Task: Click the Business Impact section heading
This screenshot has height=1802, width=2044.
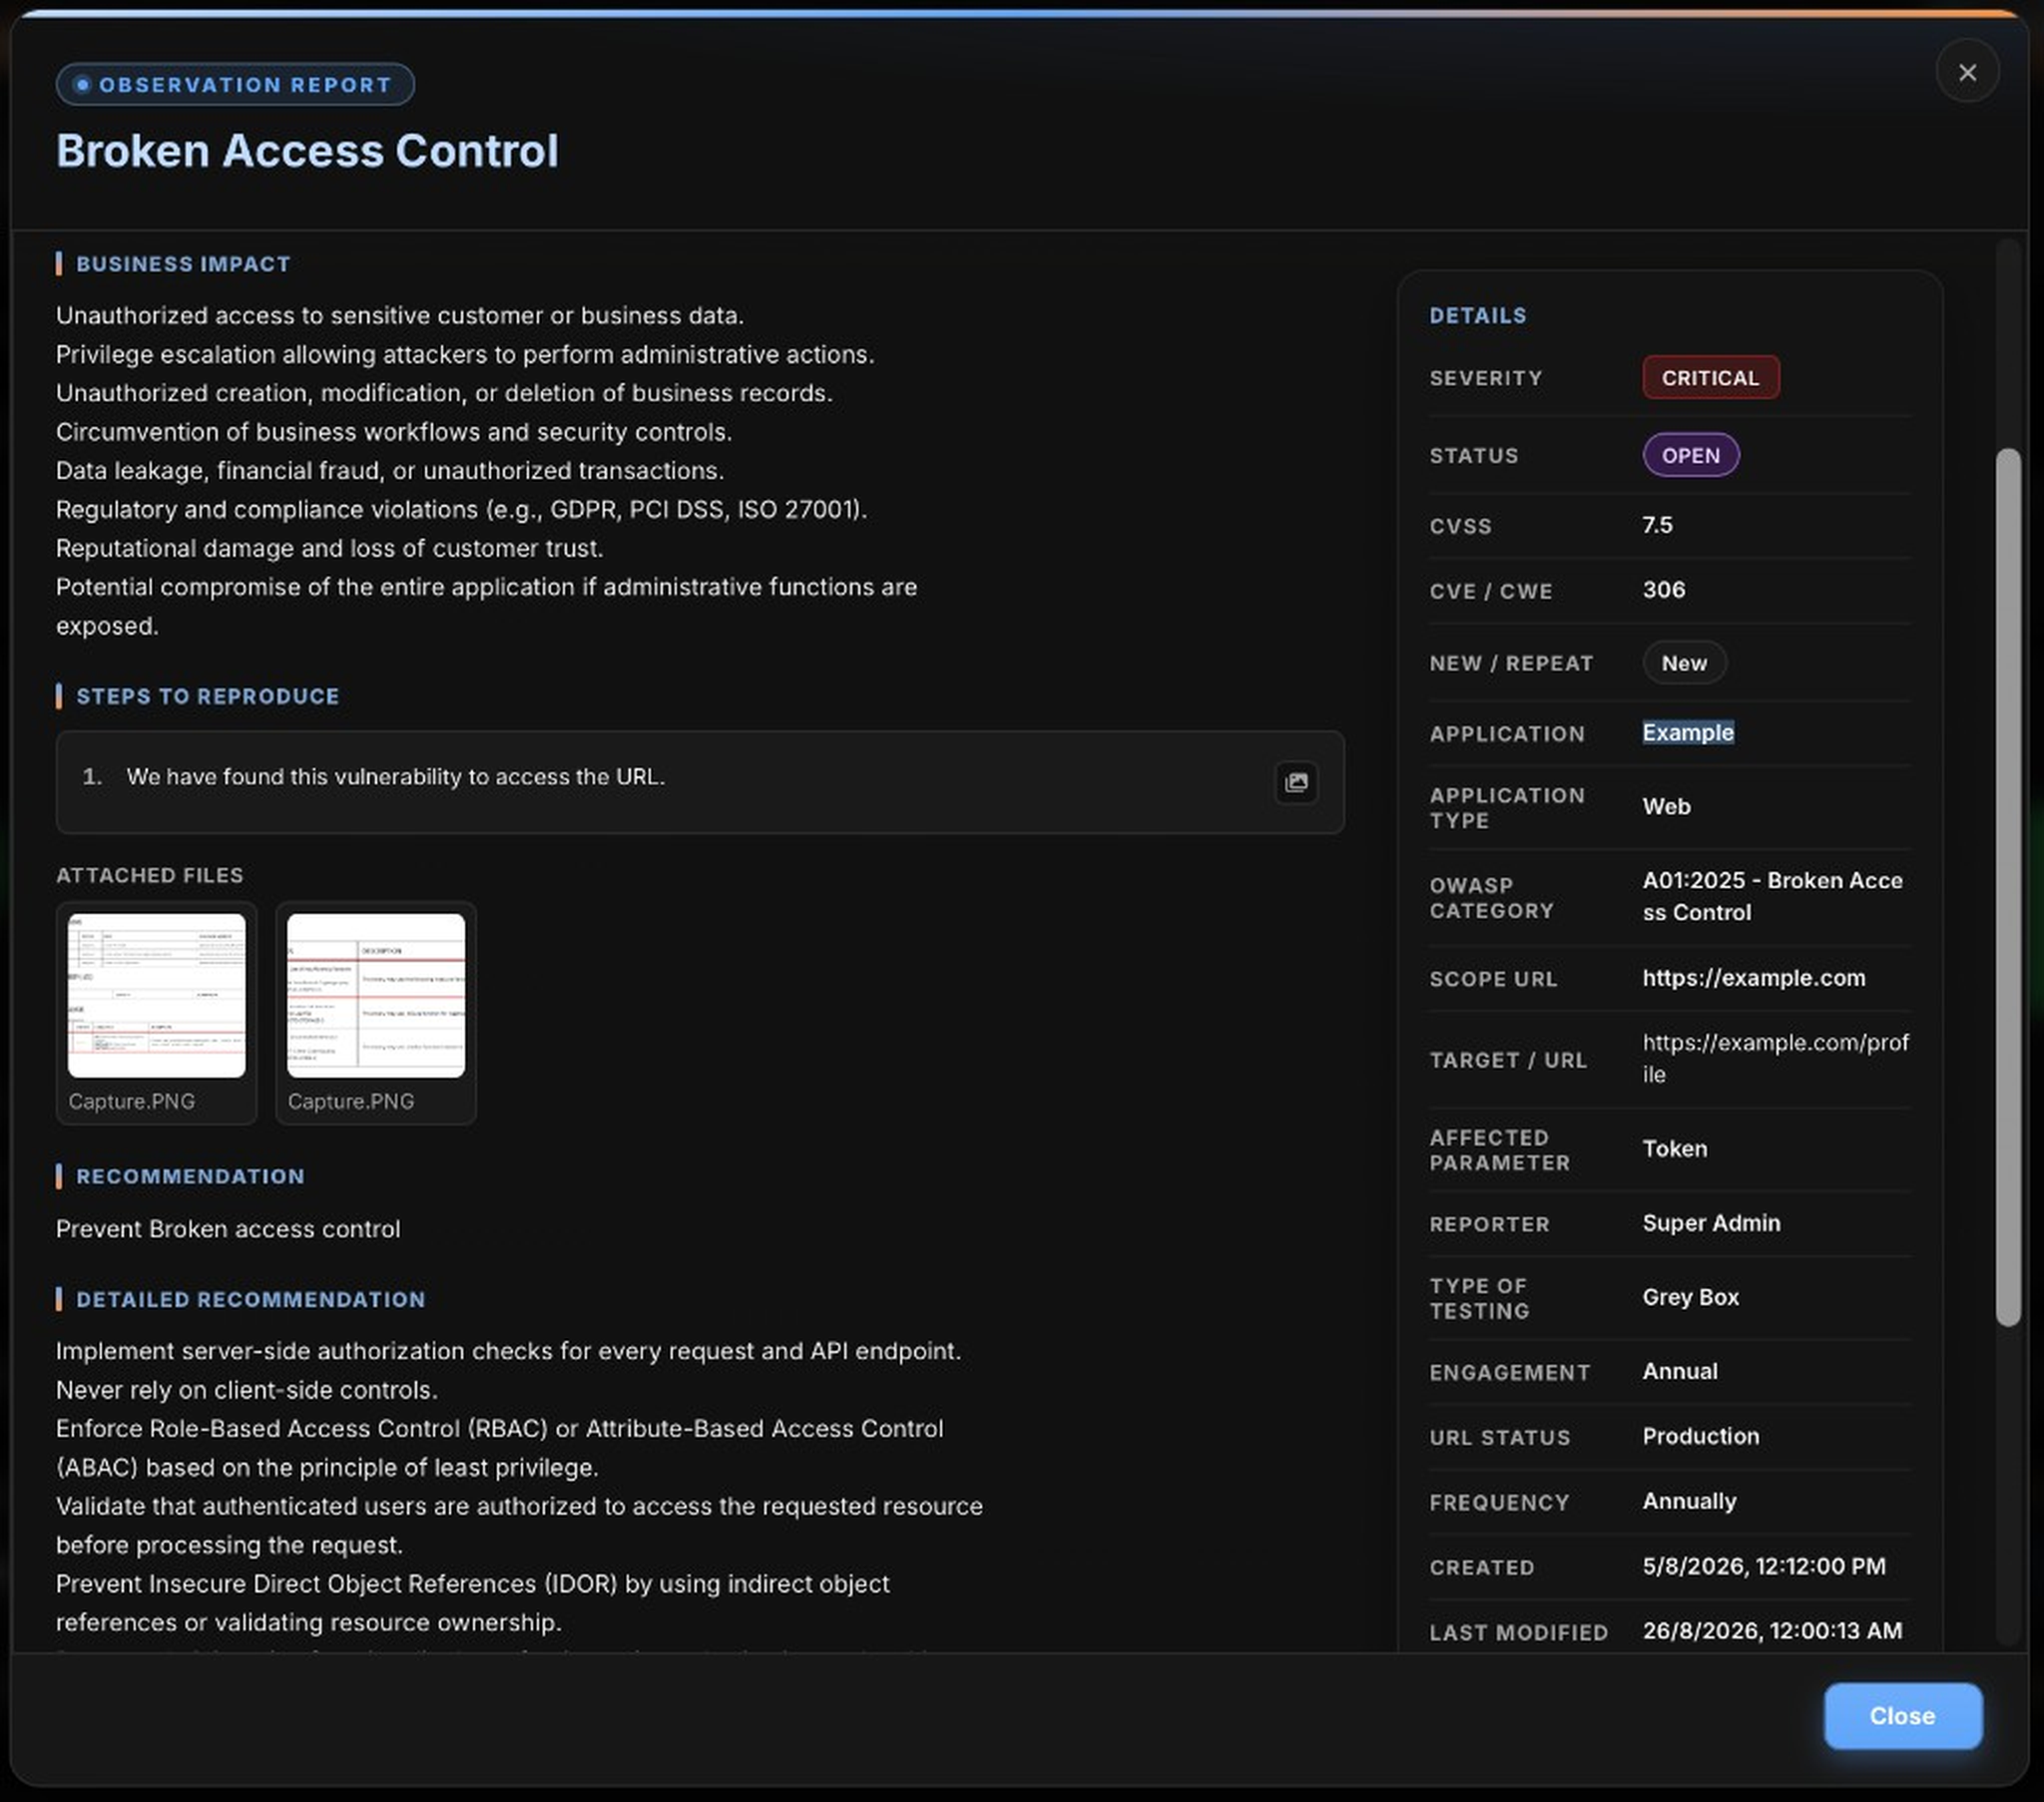Action: pos(183,264)
